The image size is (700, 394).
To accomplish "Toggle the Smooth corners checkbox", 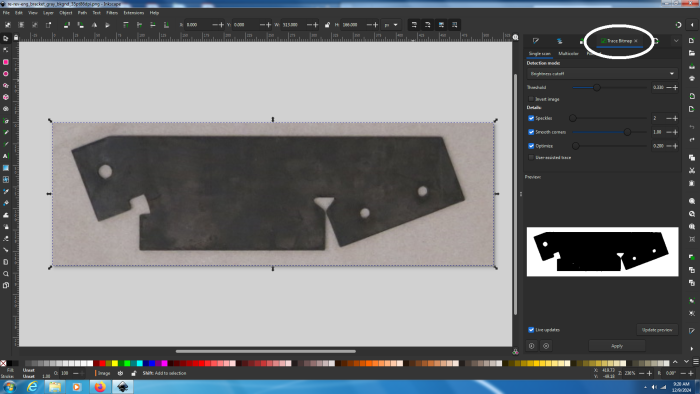I will [531, 132].
